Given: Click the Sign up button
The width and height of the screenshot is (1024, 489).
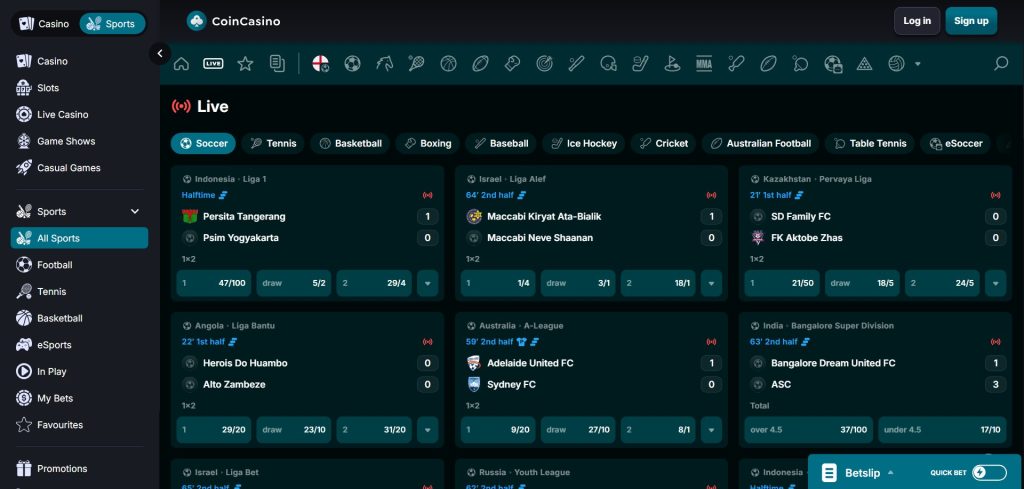Looking at the screenshot, I should pyautogui.click(x=970, y=20).
